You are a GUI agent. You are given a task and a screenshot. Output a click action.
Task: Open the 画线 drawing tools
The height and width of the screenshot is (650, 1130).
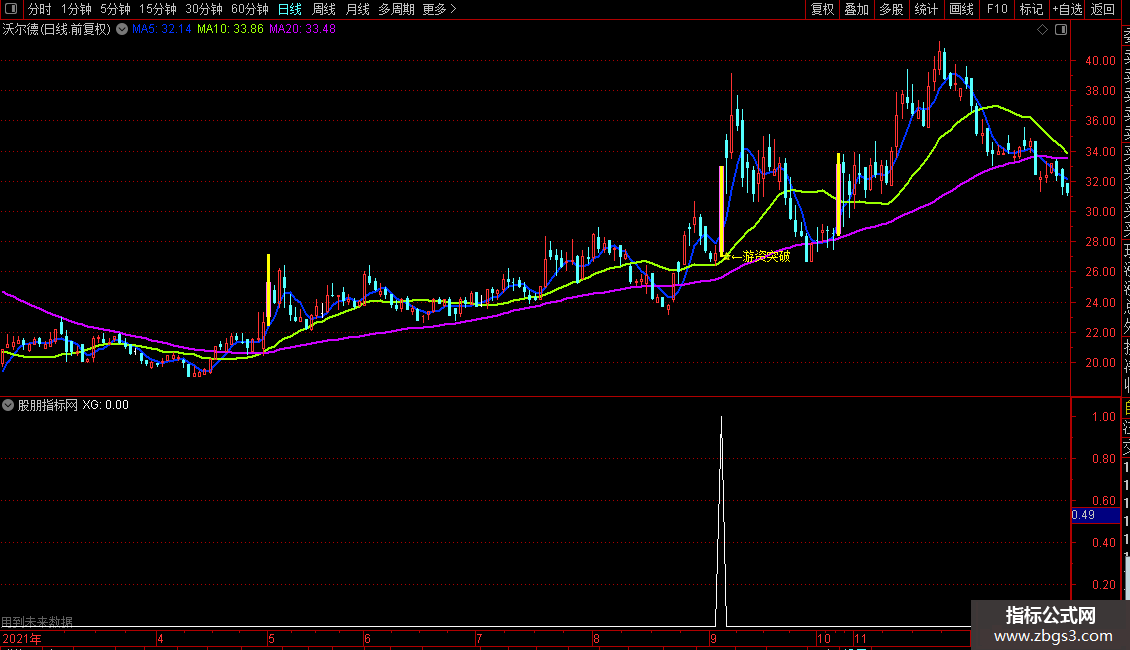click(x=961, y=9)
